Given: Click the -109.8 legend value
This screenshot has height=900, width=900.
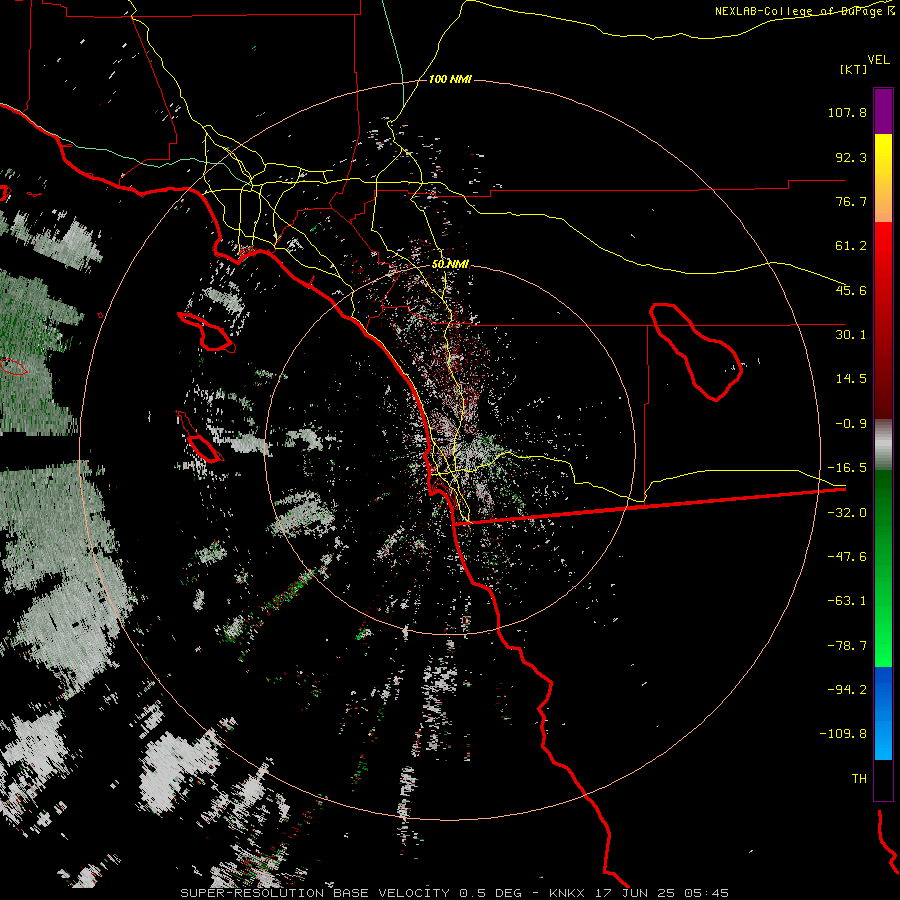Looking at the screenshot, I should [843, 734].
